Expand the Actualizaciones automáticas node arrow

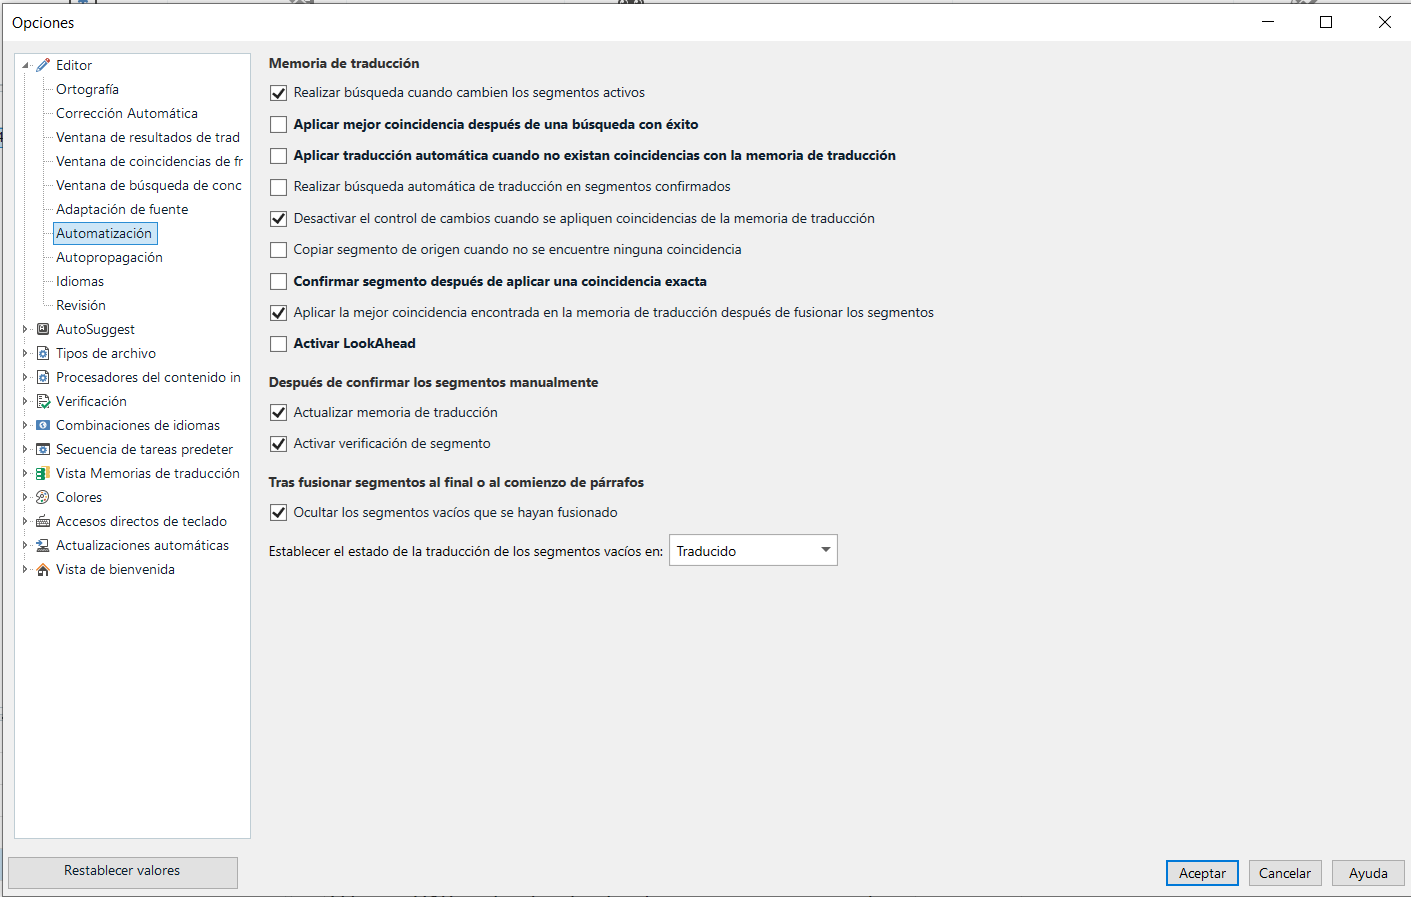coord(25,545)
